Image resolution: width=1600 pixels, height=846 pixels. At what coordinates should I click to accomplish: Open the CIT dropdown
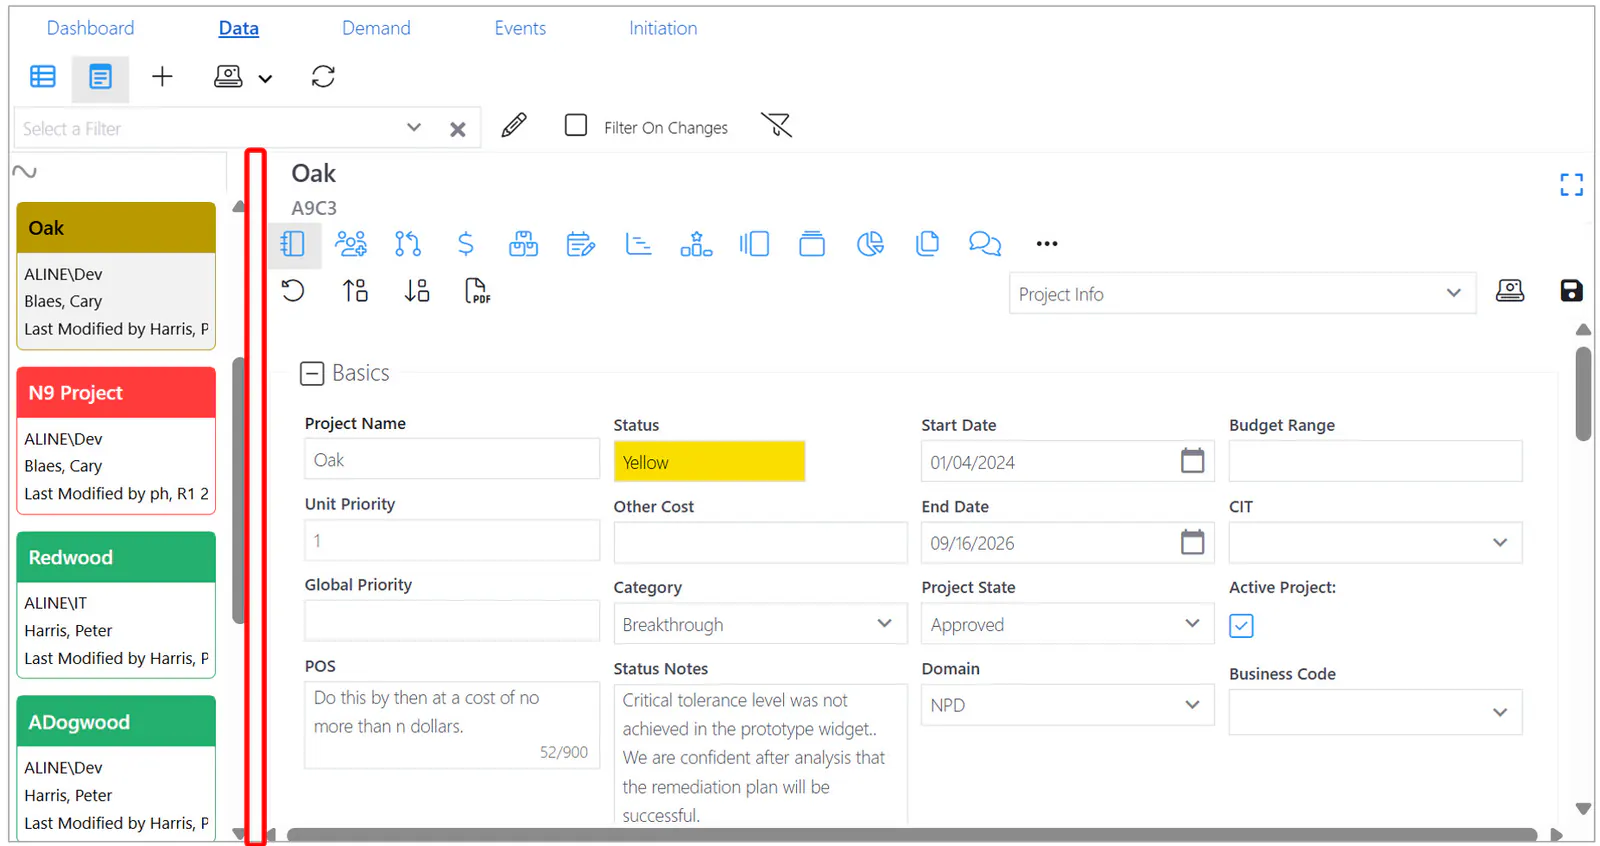coord(1375,543)
